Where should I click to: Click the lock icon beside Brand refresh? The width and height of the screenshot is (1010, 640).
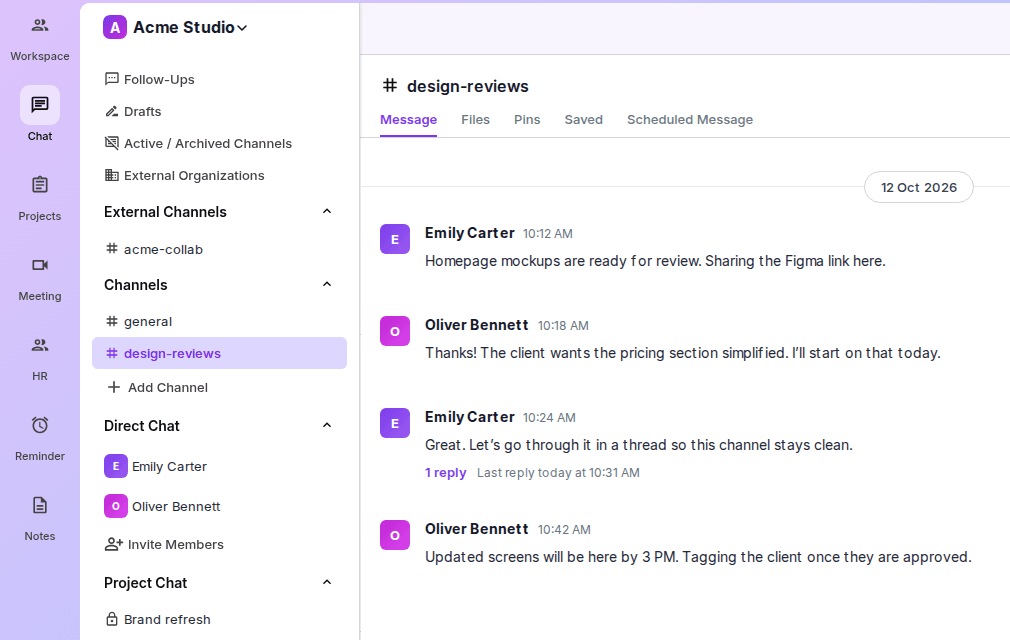tap(111, 619)
